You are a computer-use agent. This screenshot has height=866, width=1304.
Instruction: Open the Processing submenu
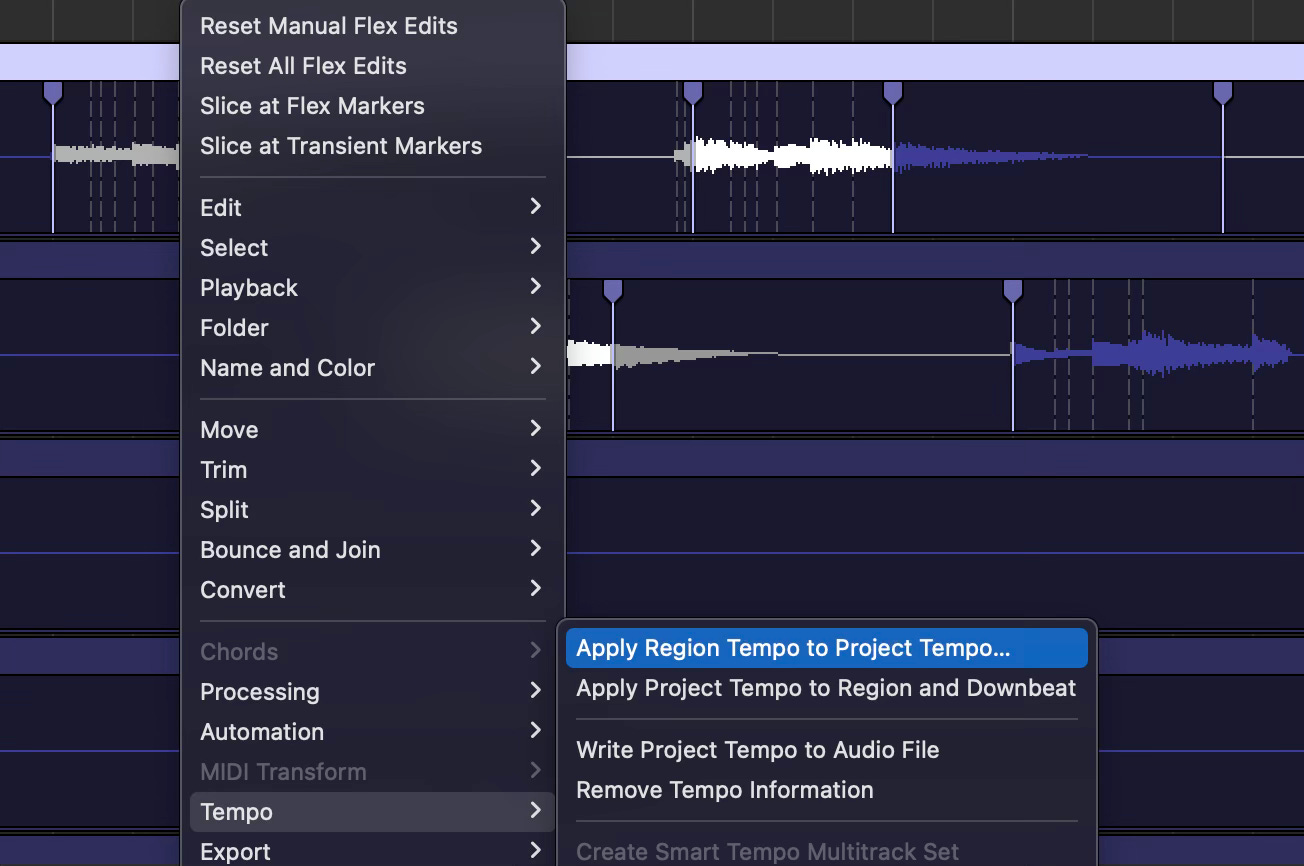[x=372, y=691]
